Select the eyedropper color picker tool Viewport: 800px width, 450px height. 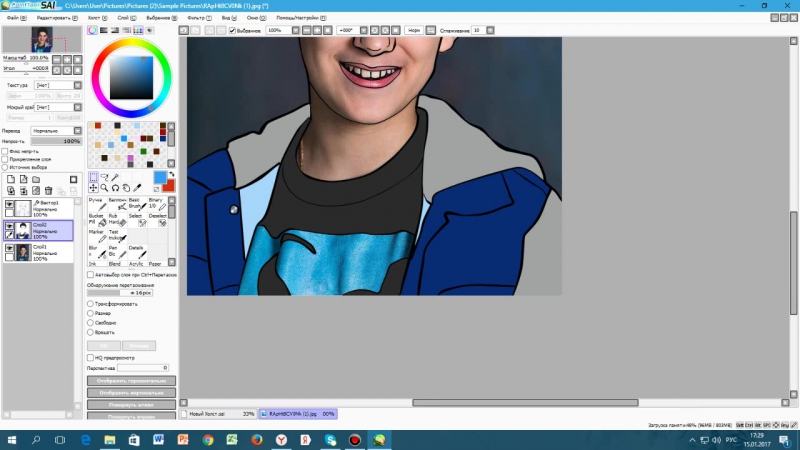tap(138, 187)
